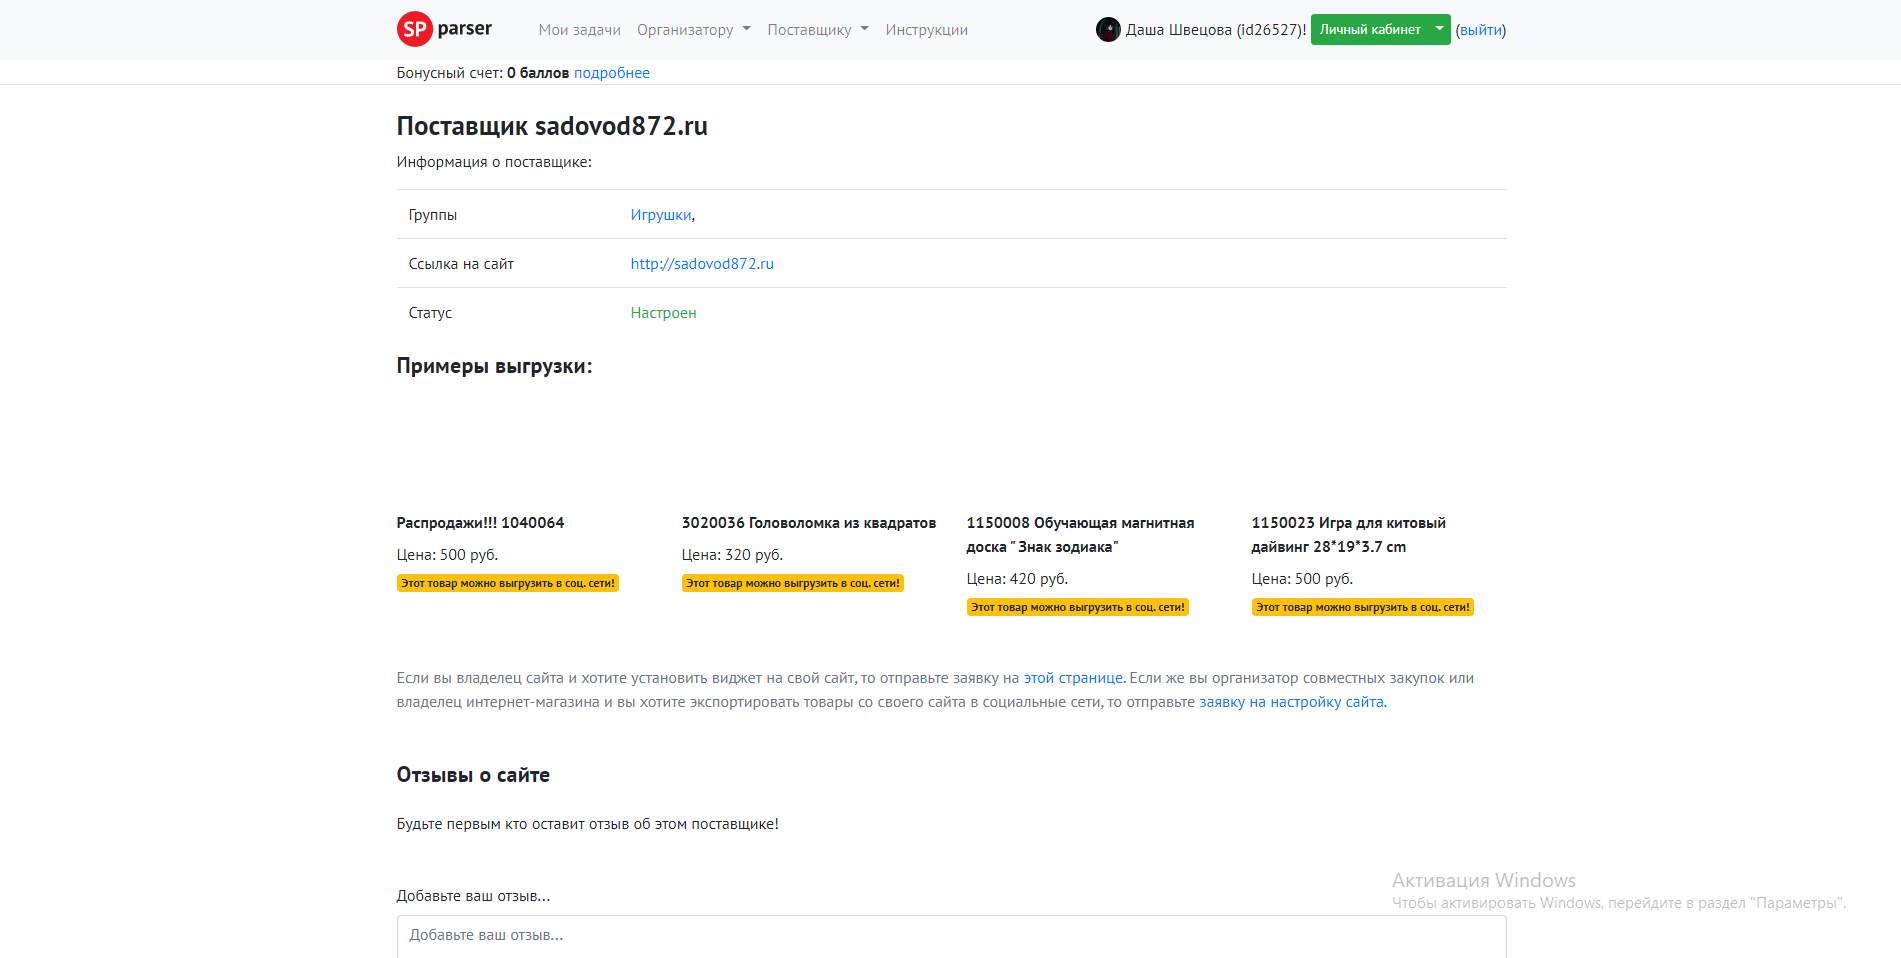Click the Группы row label
Viewport: 1901px width, 958px height.
[x=433, y=215]
